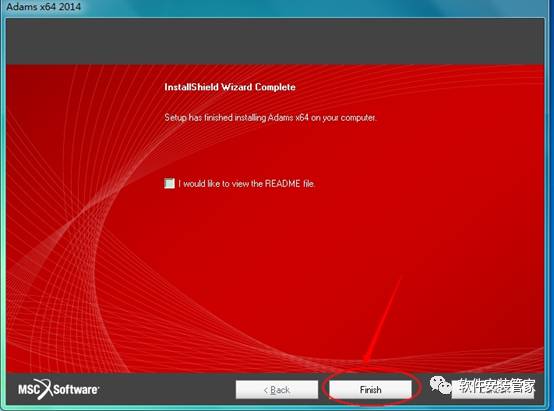This screenshot has width=554, height=411.
Task: Click the Finish button
Action: 370,389
